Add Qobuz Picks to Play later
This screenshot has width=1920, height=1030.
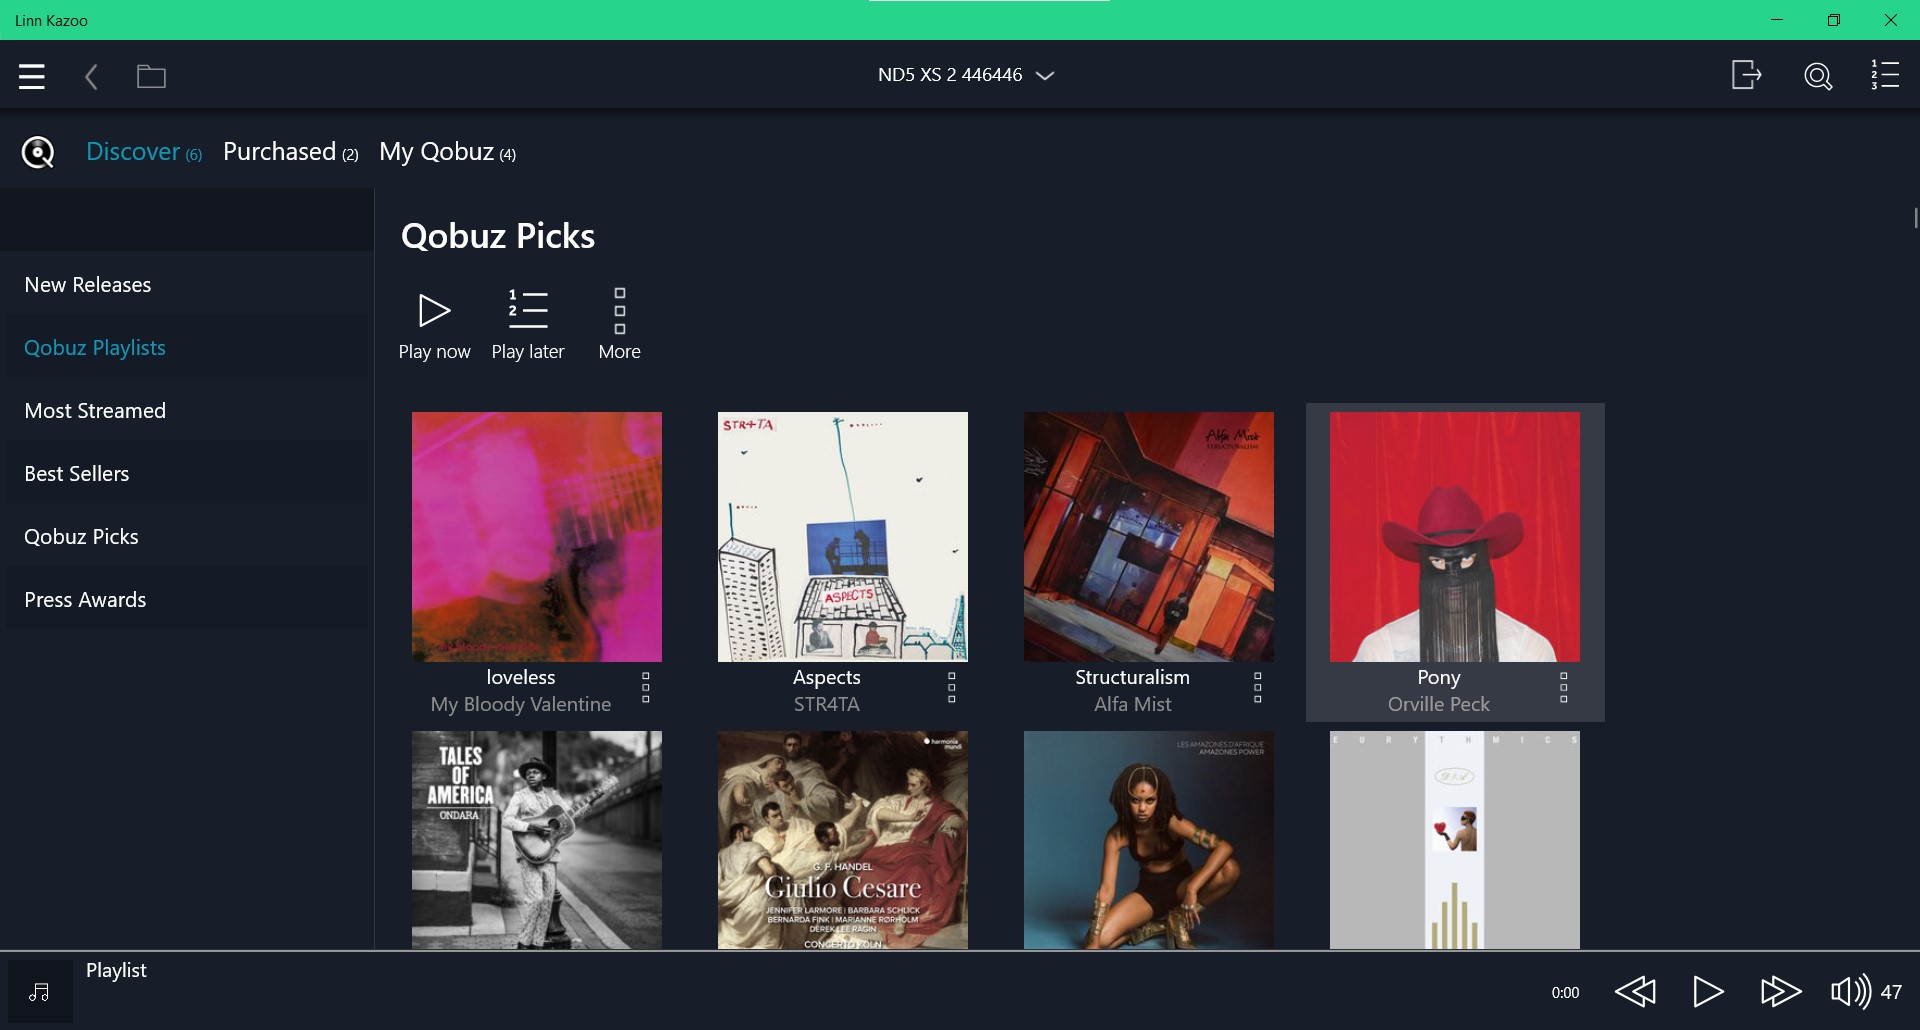pos(528,324)
